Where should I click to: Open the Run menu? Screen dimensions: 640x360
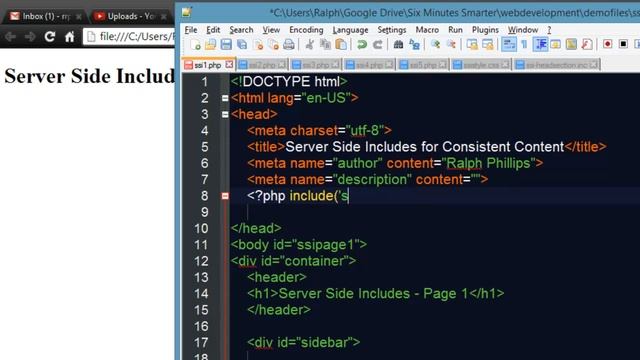tap(455, 30)
